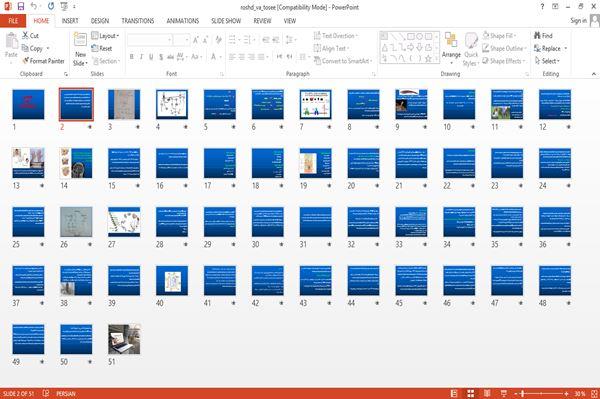This screenshot has height=399, width=600.
Task: Toggle Bold formatting button
Action: pos(132,57)
